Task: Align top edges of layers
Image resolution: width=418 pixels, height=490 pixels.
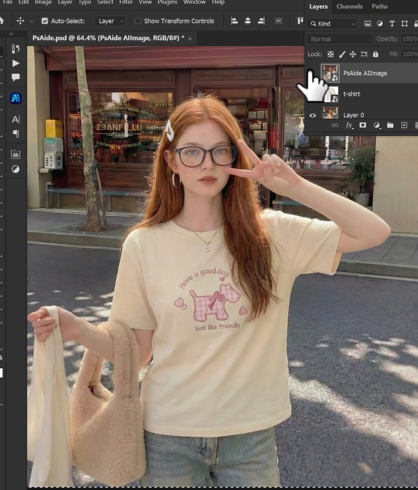Action: coord(300,21)
